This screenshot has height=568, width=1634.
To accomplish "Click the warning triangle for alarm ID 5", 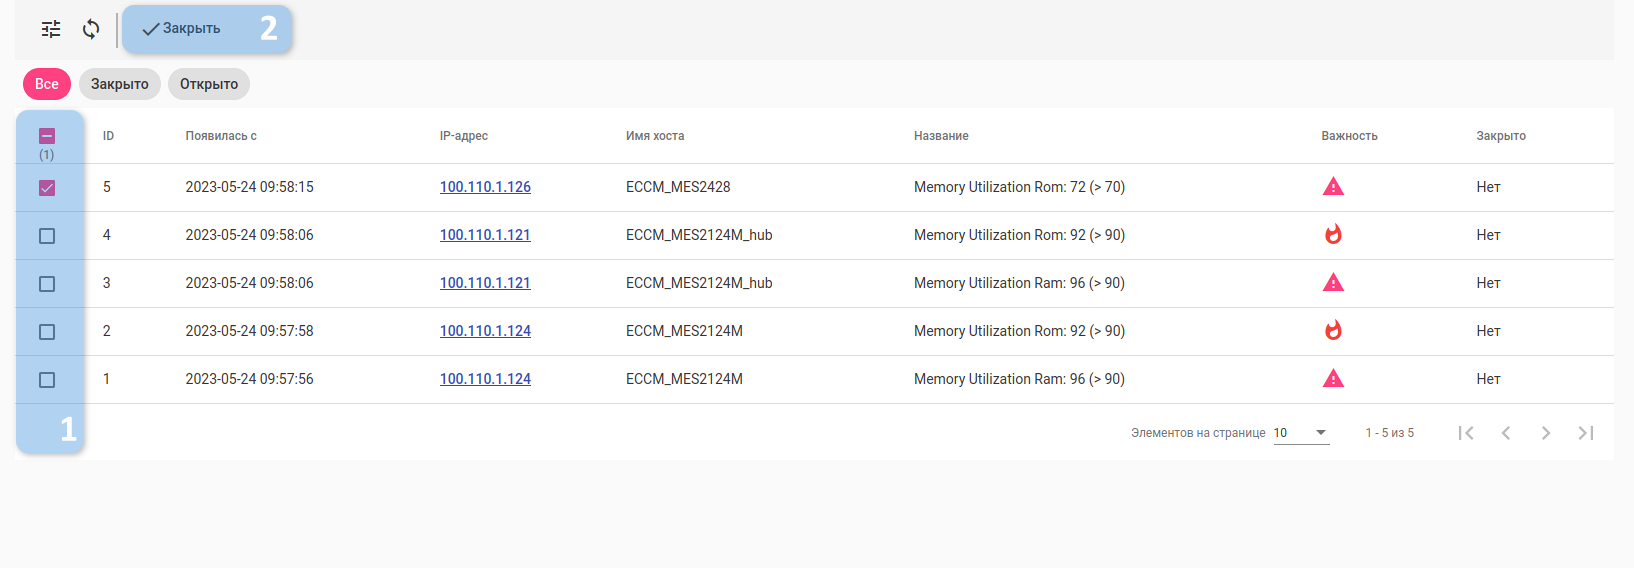I will [x=1333, y=187].
